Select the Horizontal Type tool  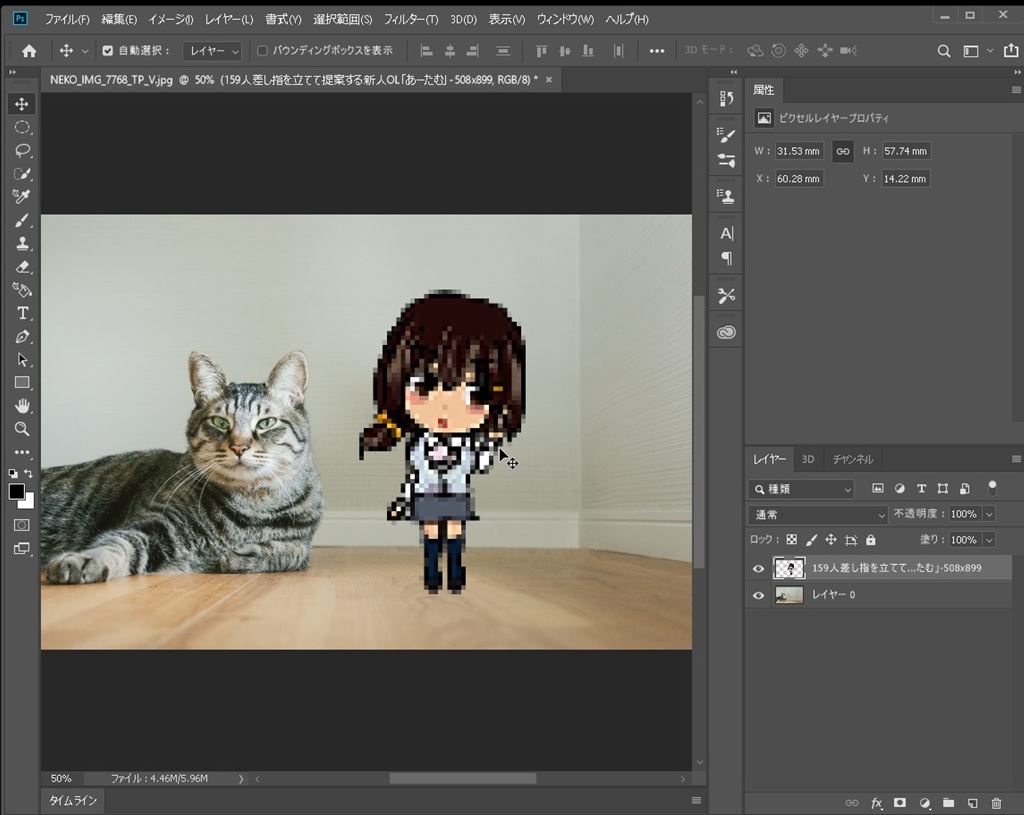22,313
